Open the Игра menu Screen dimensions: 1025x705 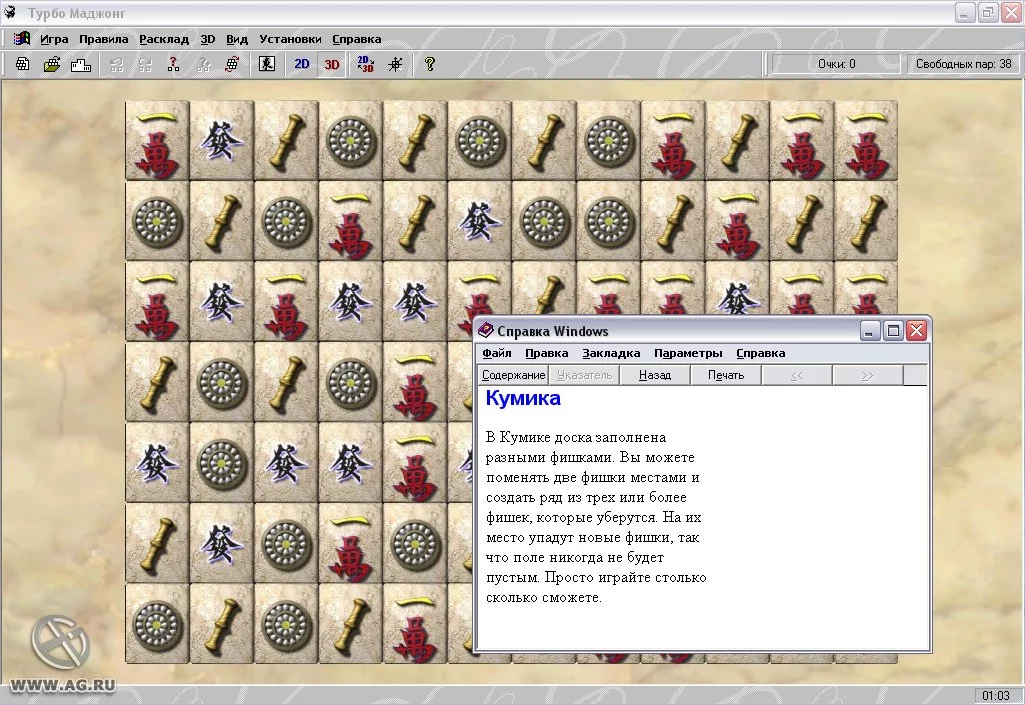[x=54, y=39]
